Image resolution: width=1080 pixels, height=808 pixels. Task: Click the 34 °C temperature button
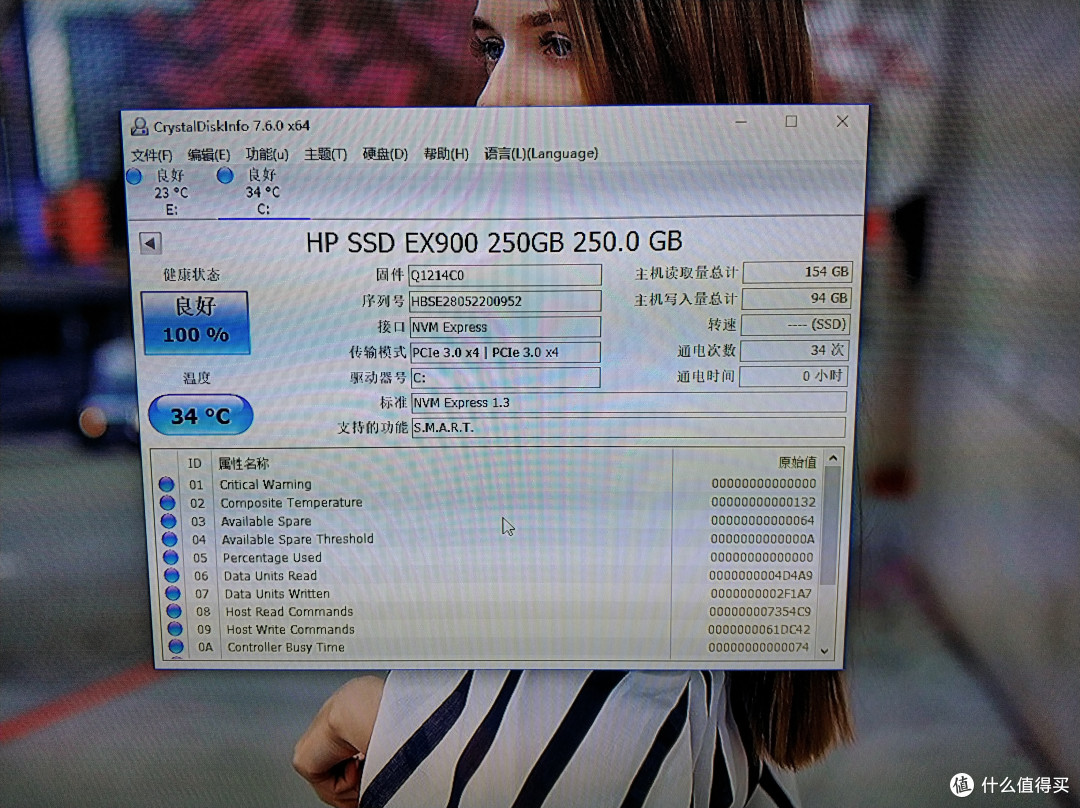tap(200, 415)
